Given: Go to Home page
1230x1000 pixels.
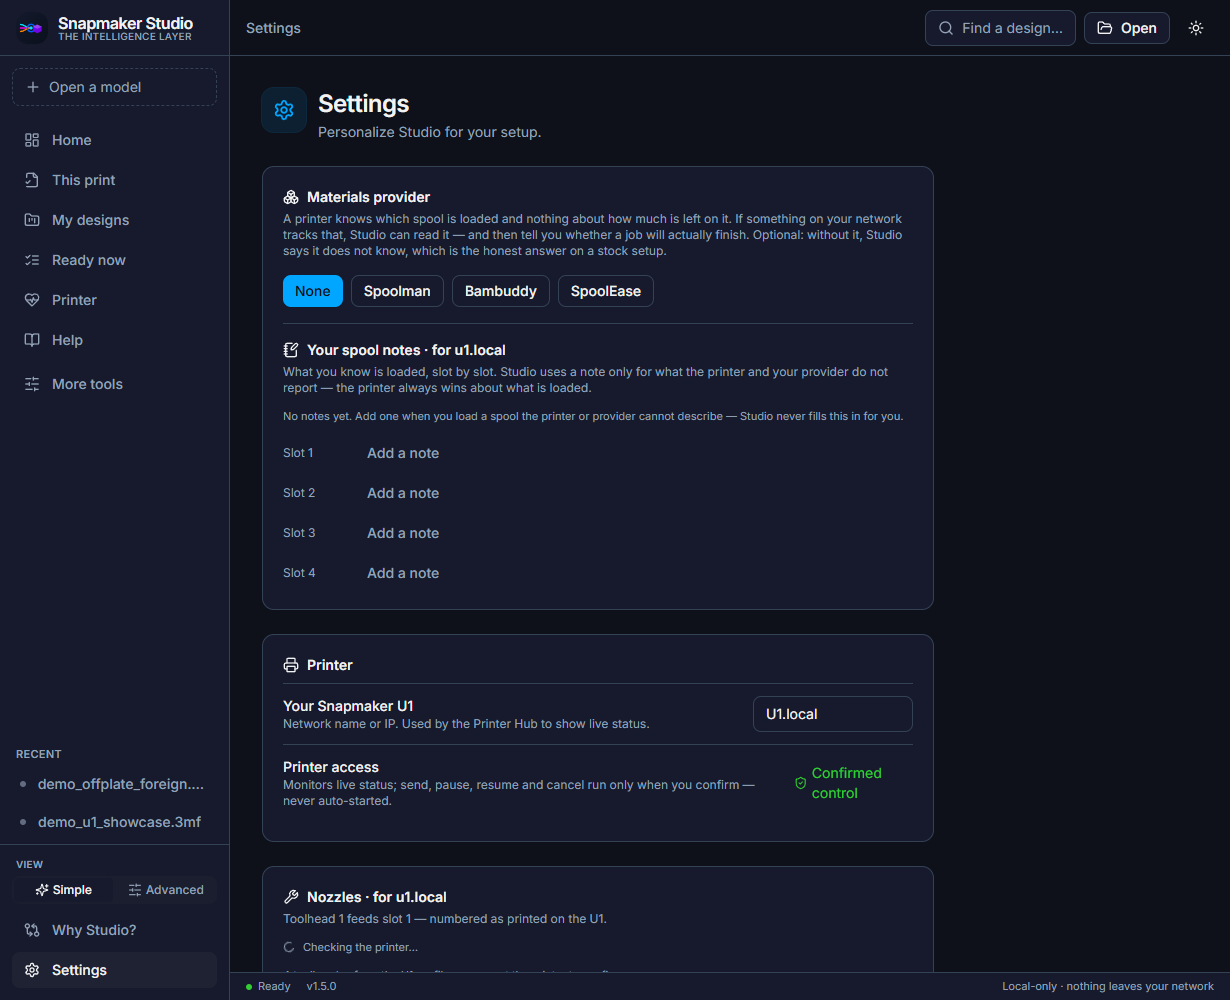Looking at the screenshot, I should pyautogui.click(x=114, y=140).
